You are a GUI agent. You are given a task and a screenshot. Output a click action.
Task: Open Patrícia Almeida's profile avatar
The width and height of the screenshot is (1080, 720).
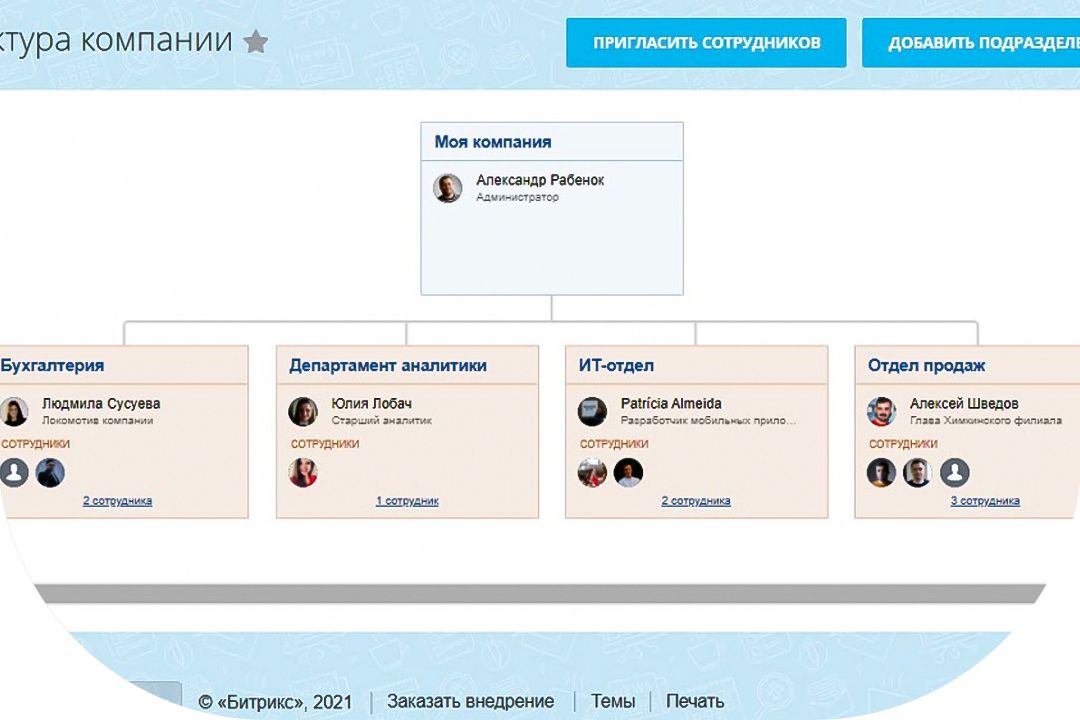pos(592,411)
